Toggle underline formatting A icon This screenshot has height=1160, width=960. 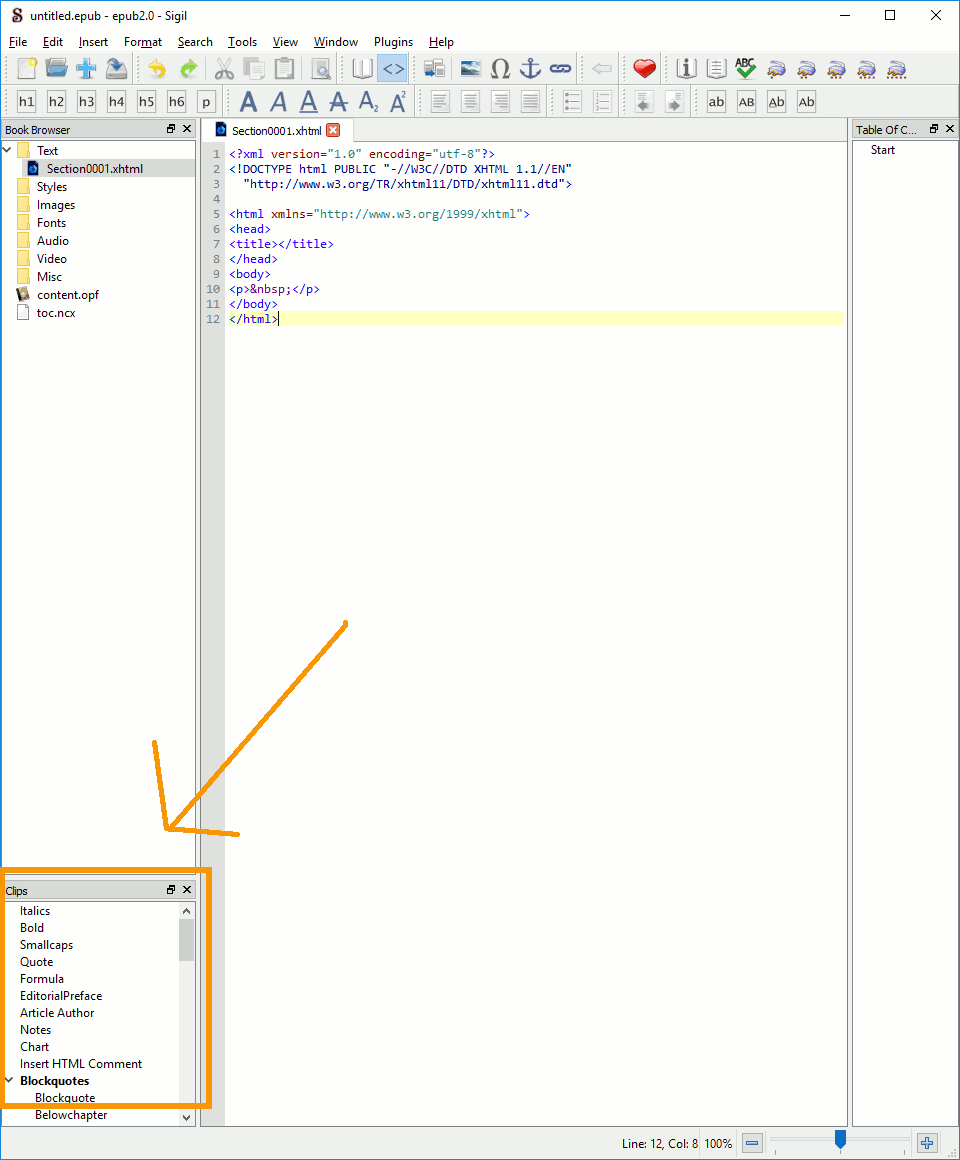coord(308,101)
